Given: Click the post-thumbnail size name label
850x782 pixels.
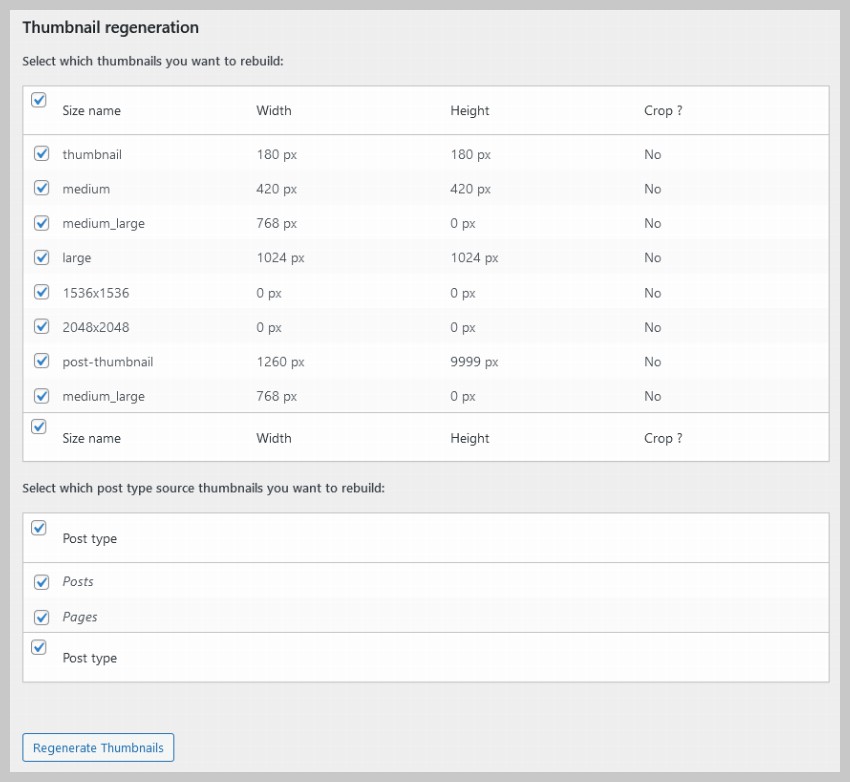Looking at the screenshot, I should click(x=107, y=362).
